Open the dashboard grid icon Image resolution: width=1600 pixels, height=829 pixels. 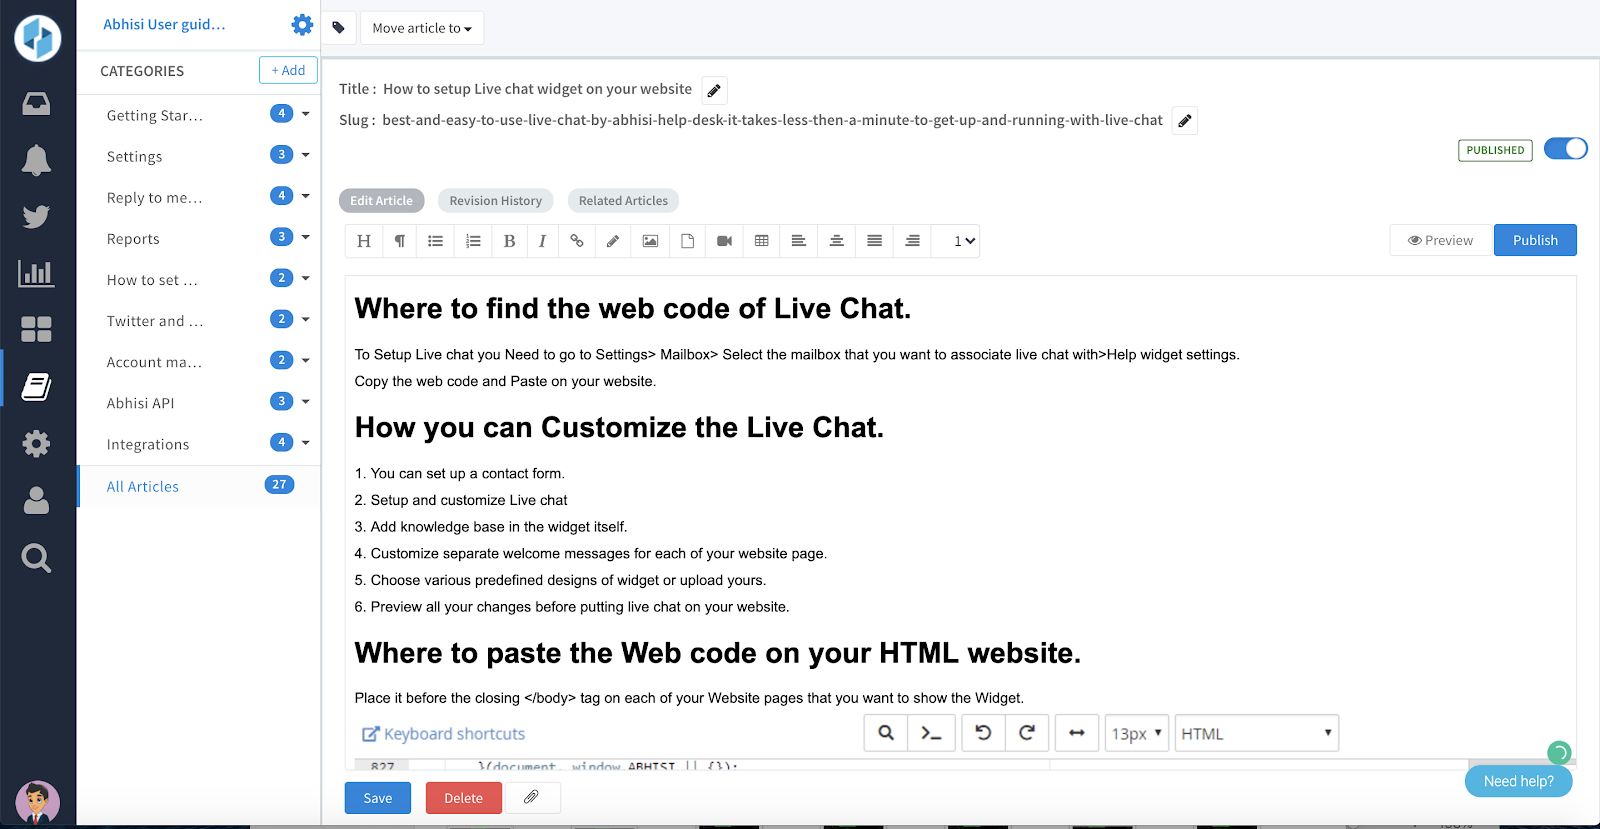tap(36, 329)
